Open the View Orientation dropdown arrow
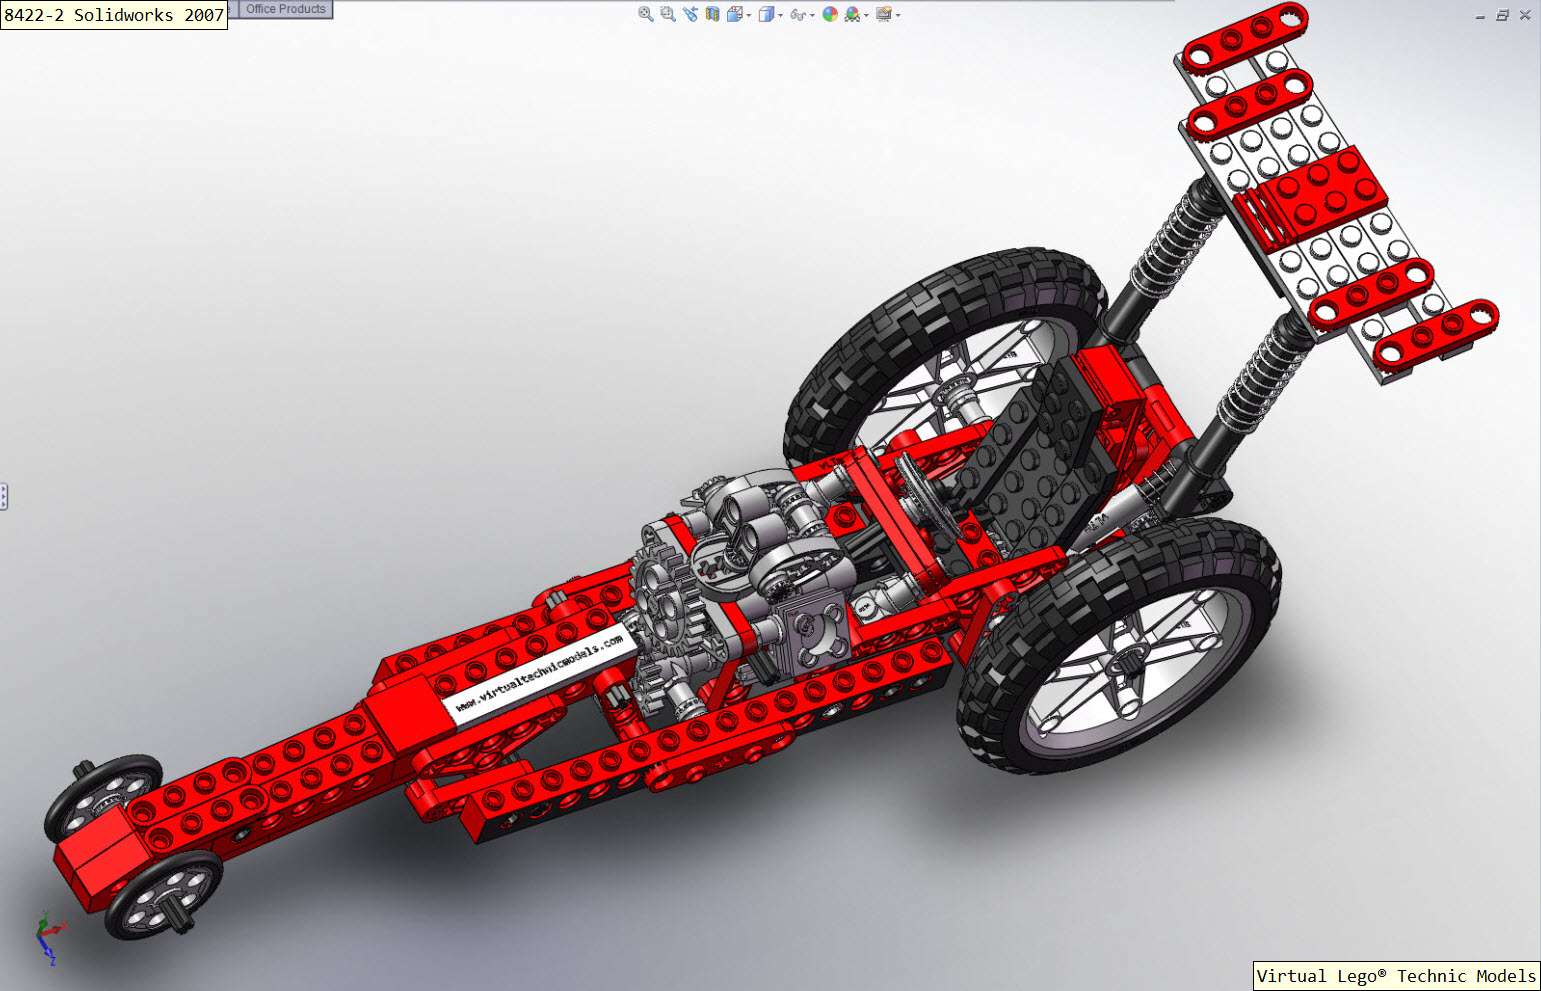The height and width of the screenshot is (991, 1541). 749,15
